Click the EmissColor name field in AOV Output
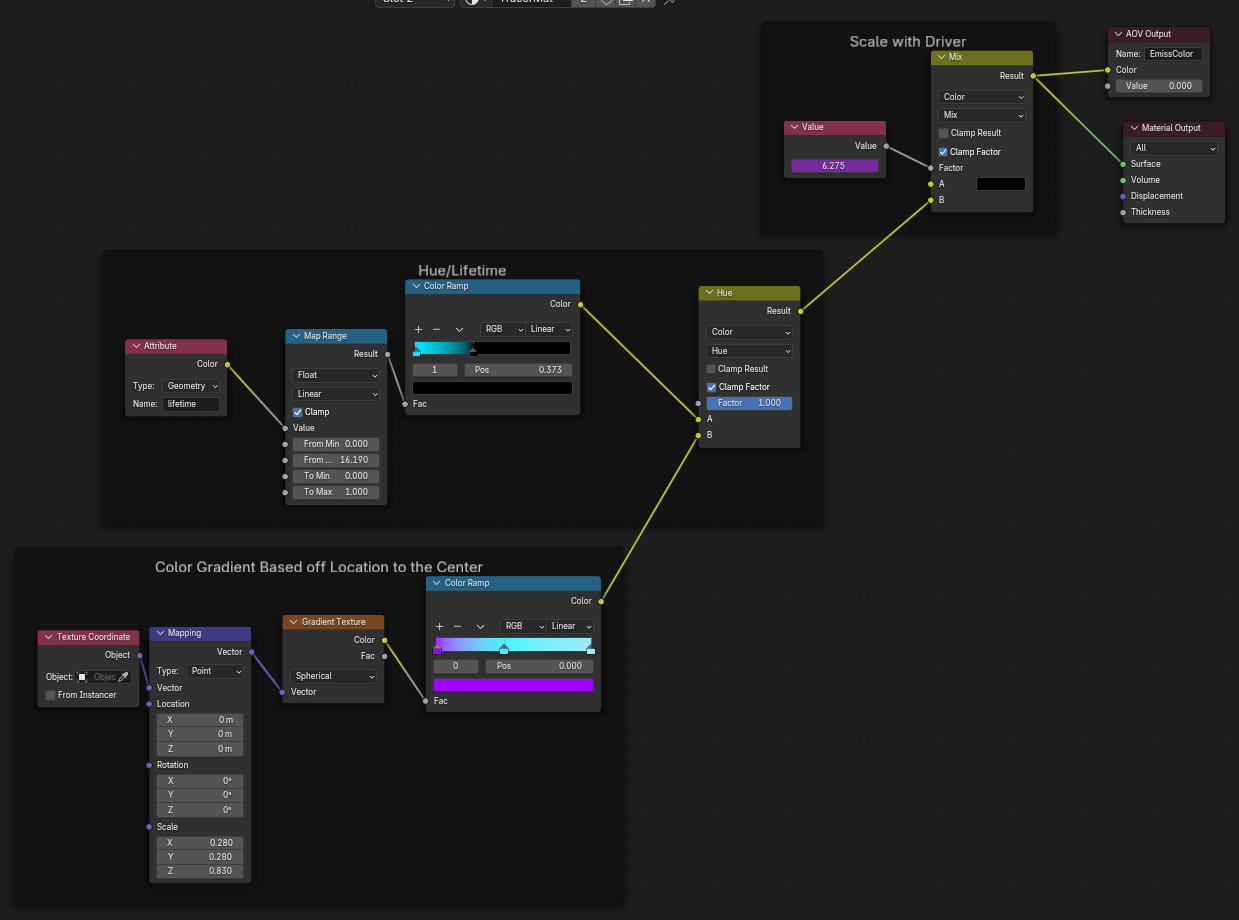 pos(1174,54)
